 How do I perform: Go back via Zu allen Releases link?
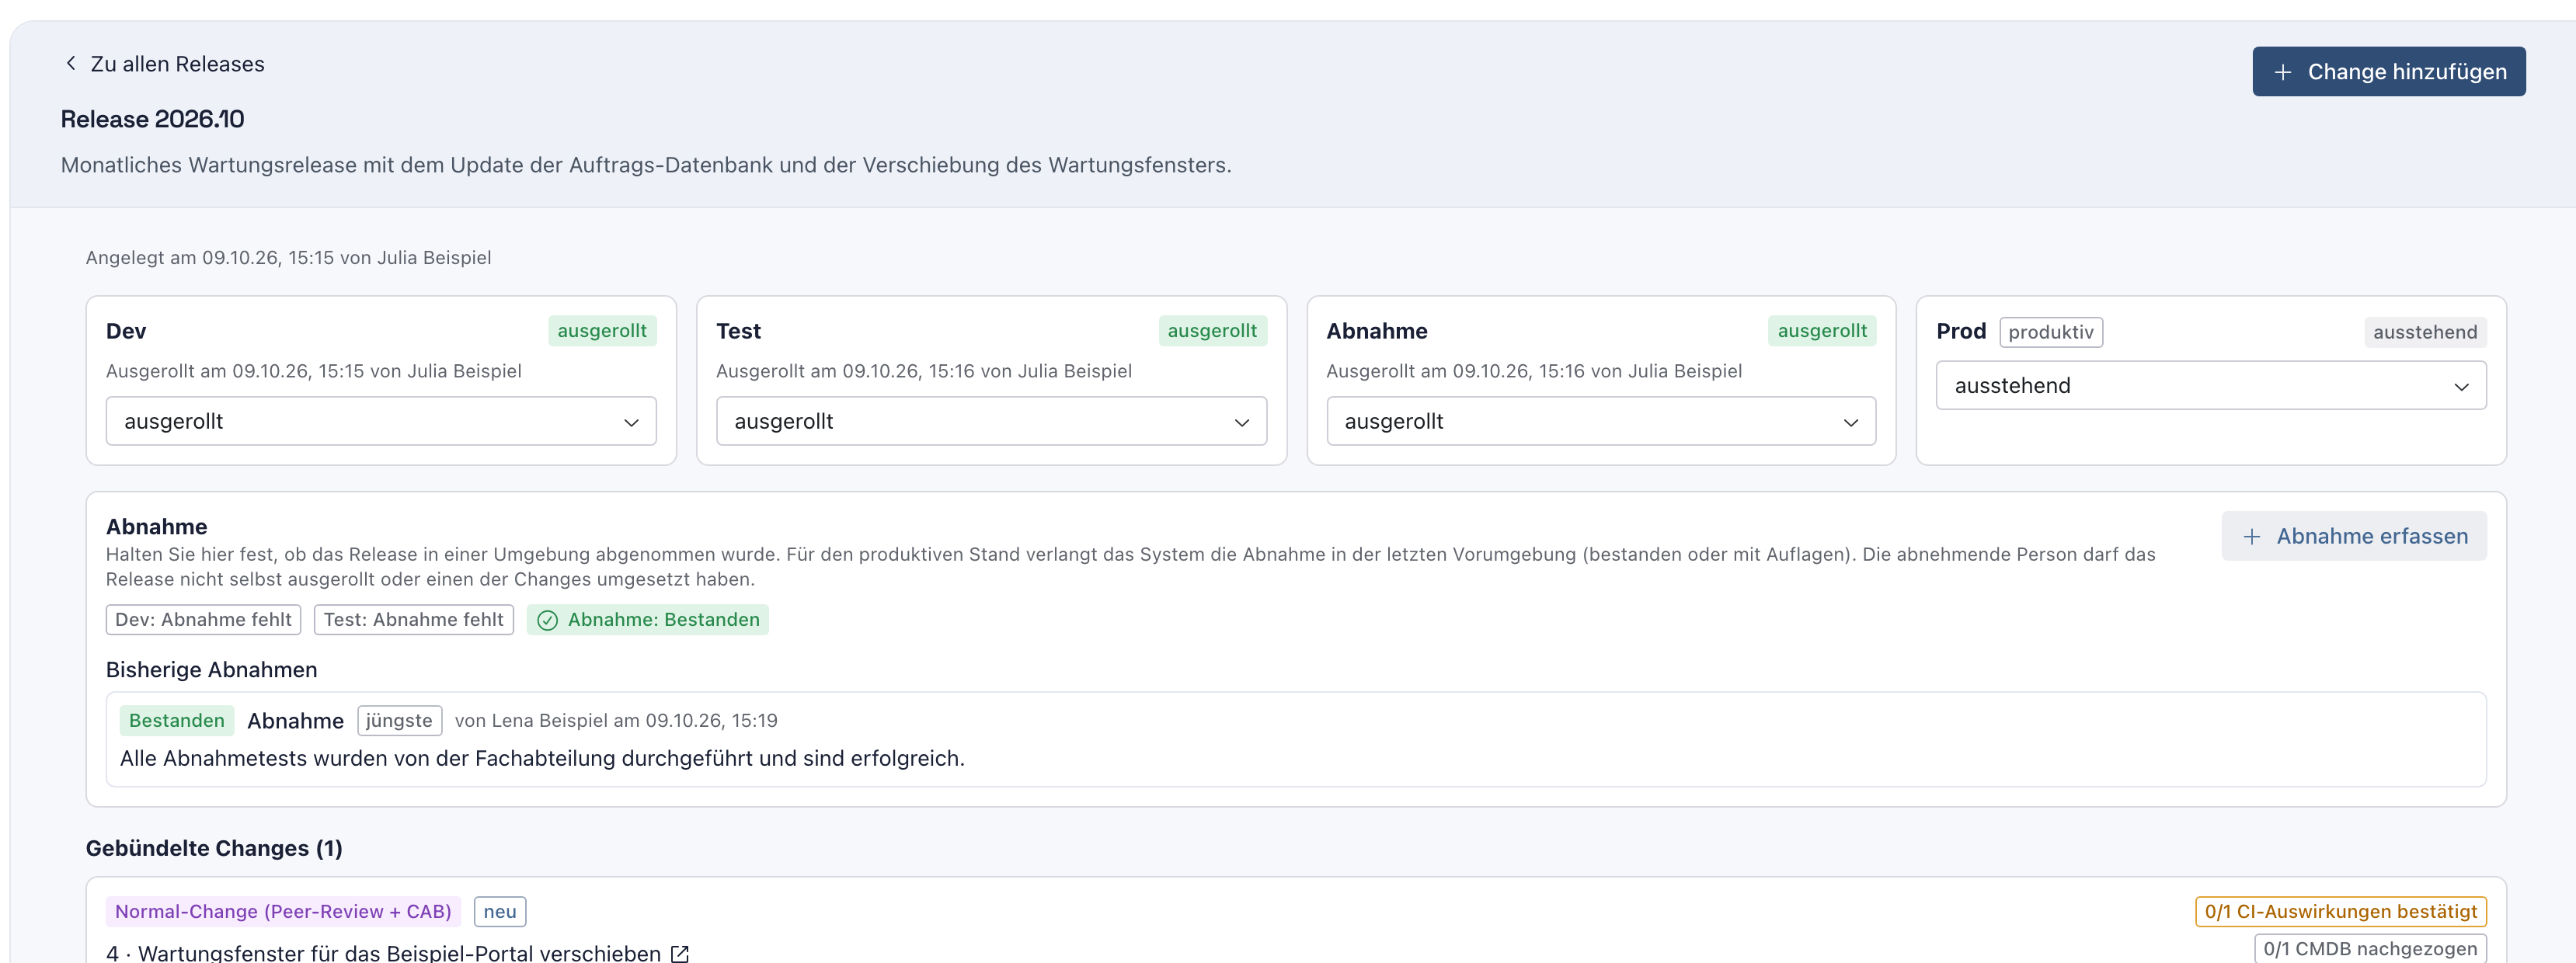click(x=165, y=64)
